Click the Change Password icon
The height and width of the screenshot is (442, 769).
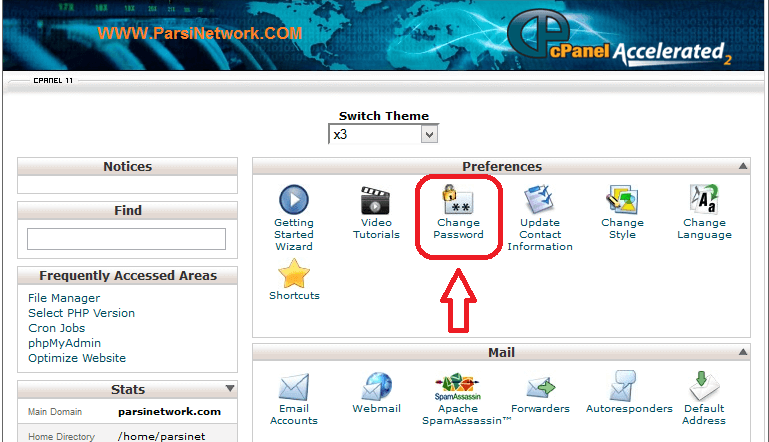tap(458, 200)
